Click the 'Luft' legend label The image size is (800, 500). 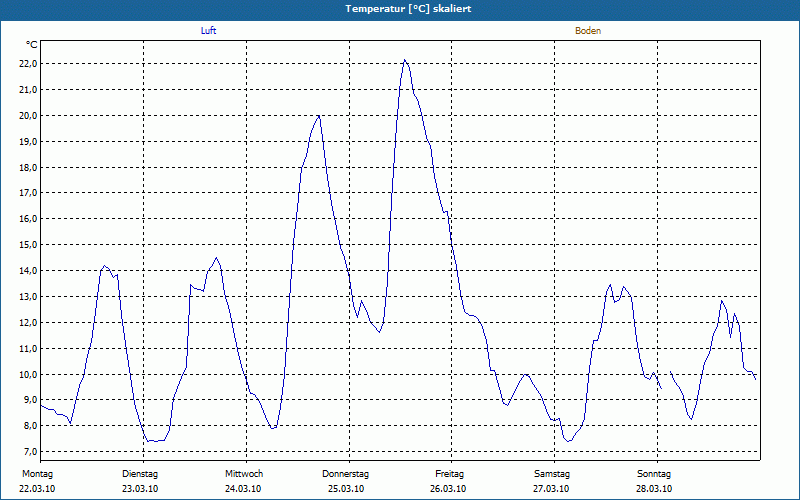click(208, 31)
